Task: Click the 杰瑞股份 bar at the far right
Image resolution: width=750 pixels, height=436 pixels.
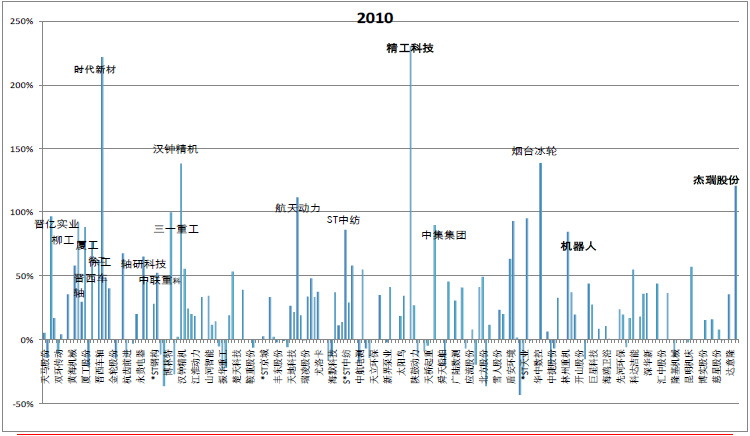Action: click(x=736, y=263)
